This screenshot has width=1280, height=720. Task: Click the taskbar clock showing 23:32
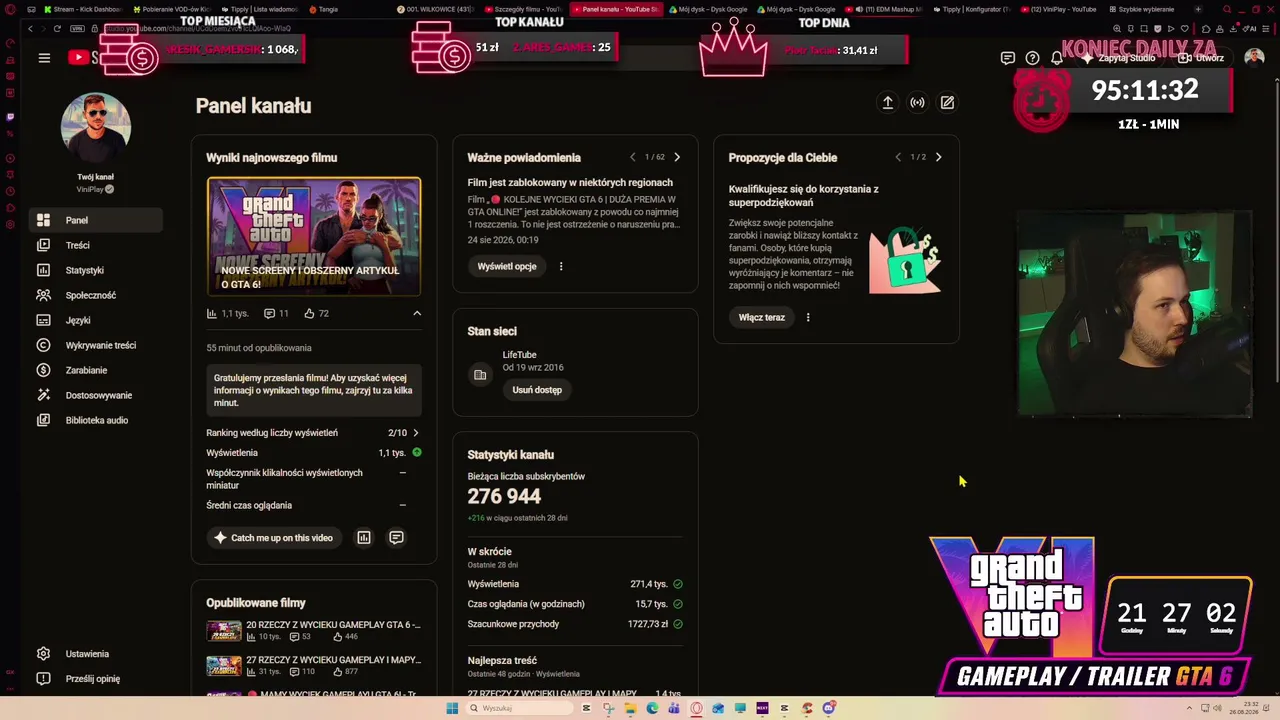click(1245, 708)
